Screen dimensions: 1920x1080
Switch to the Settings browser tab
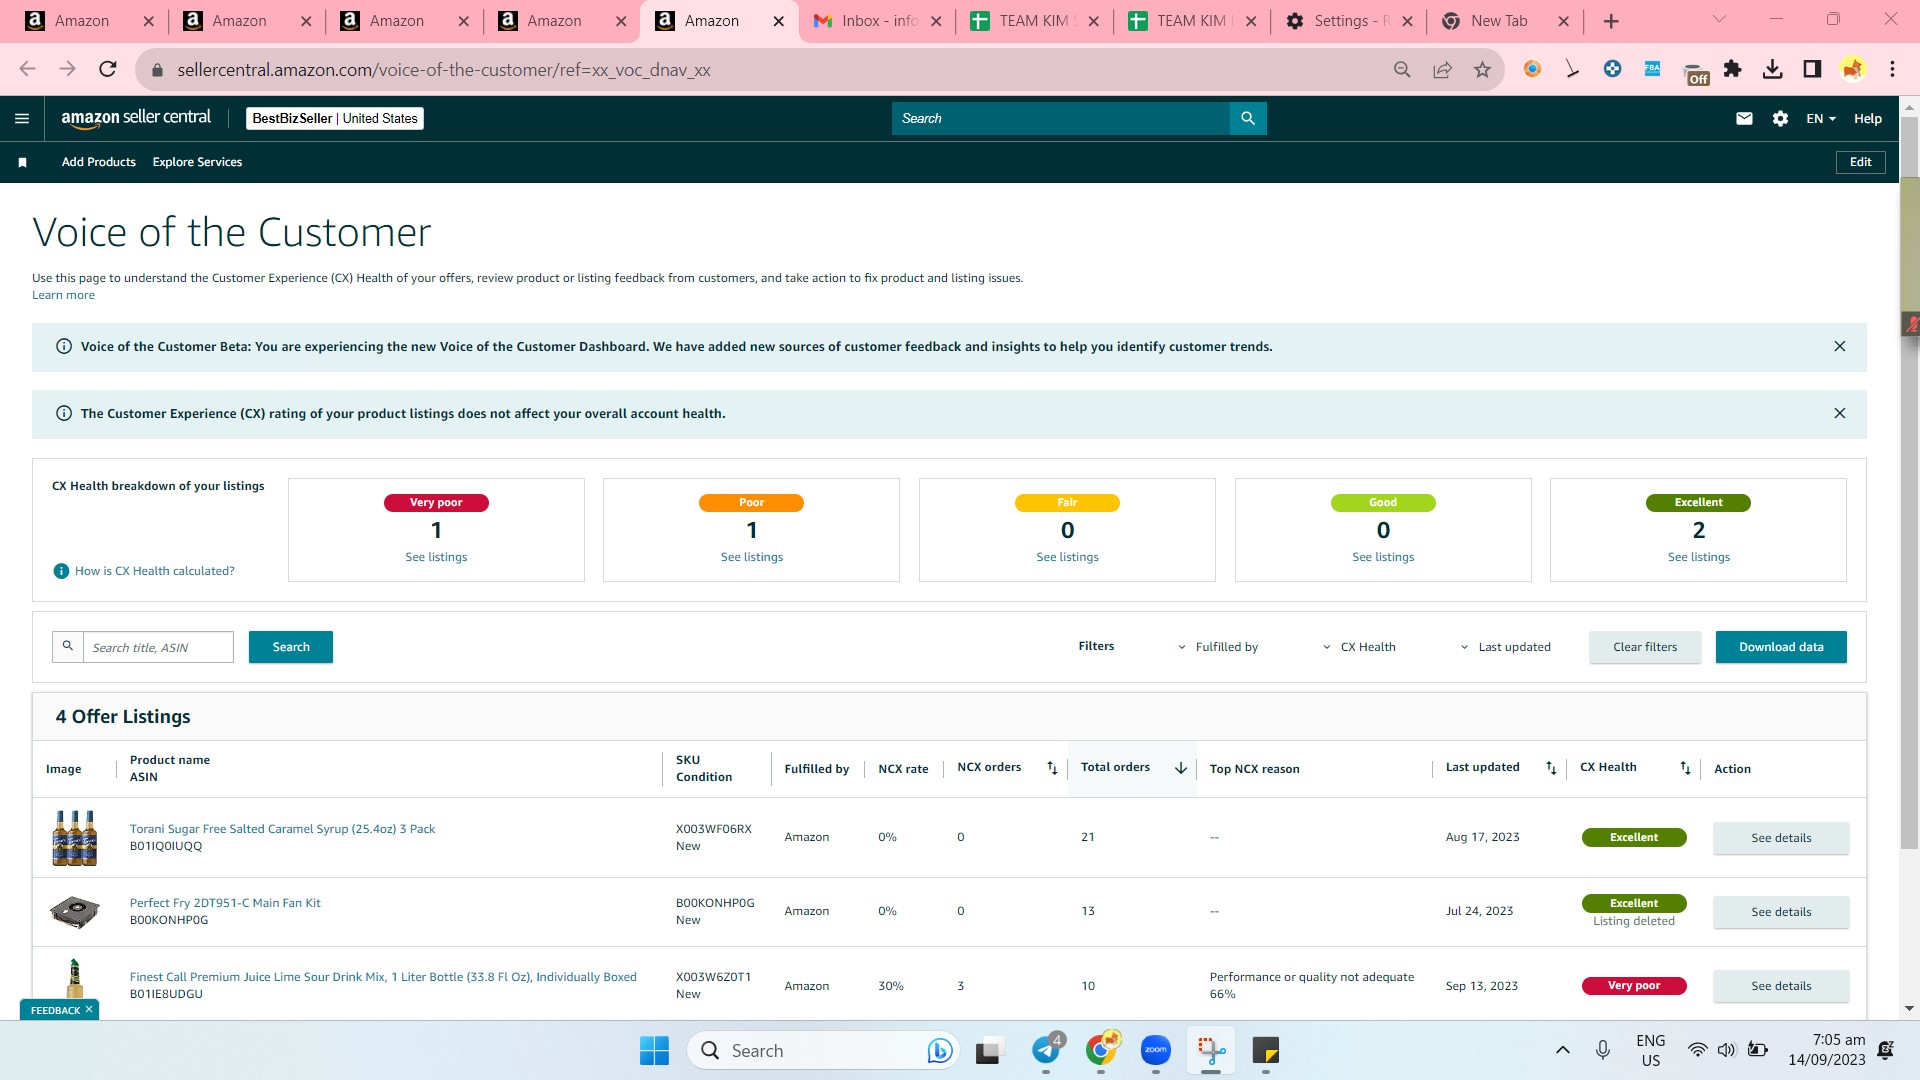pyautogui.click(x=1350, y=21)
